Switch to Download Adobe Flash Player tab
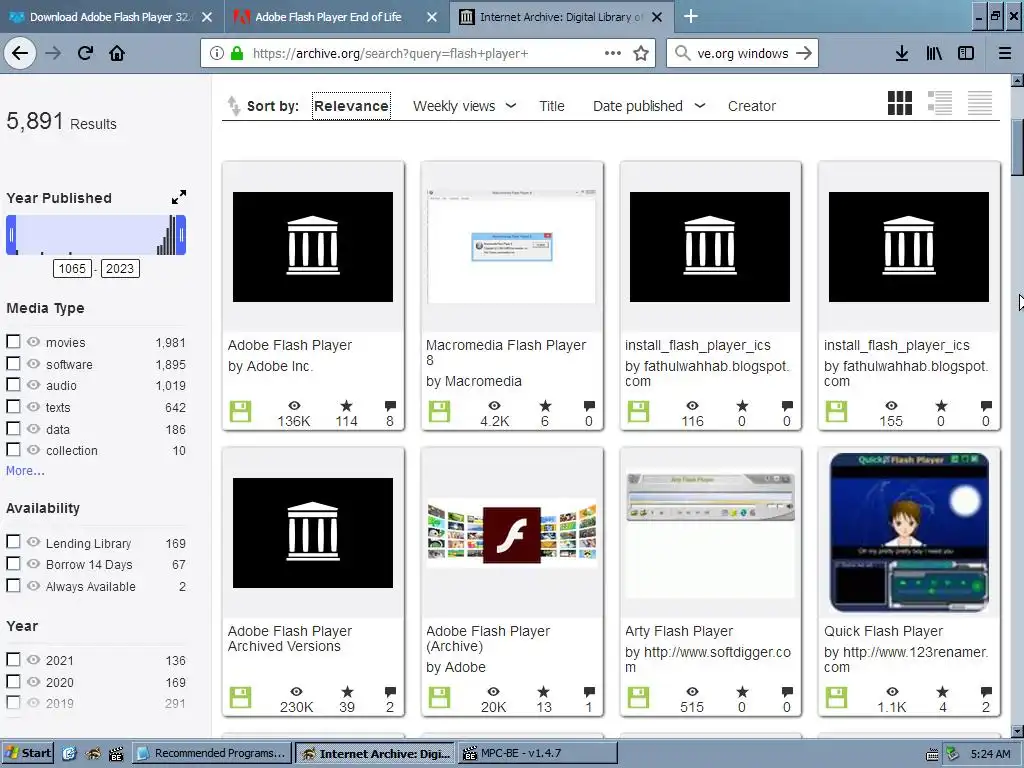This screenshot has width=1024, height=768. pyautogui.click(x=108, y=17)
